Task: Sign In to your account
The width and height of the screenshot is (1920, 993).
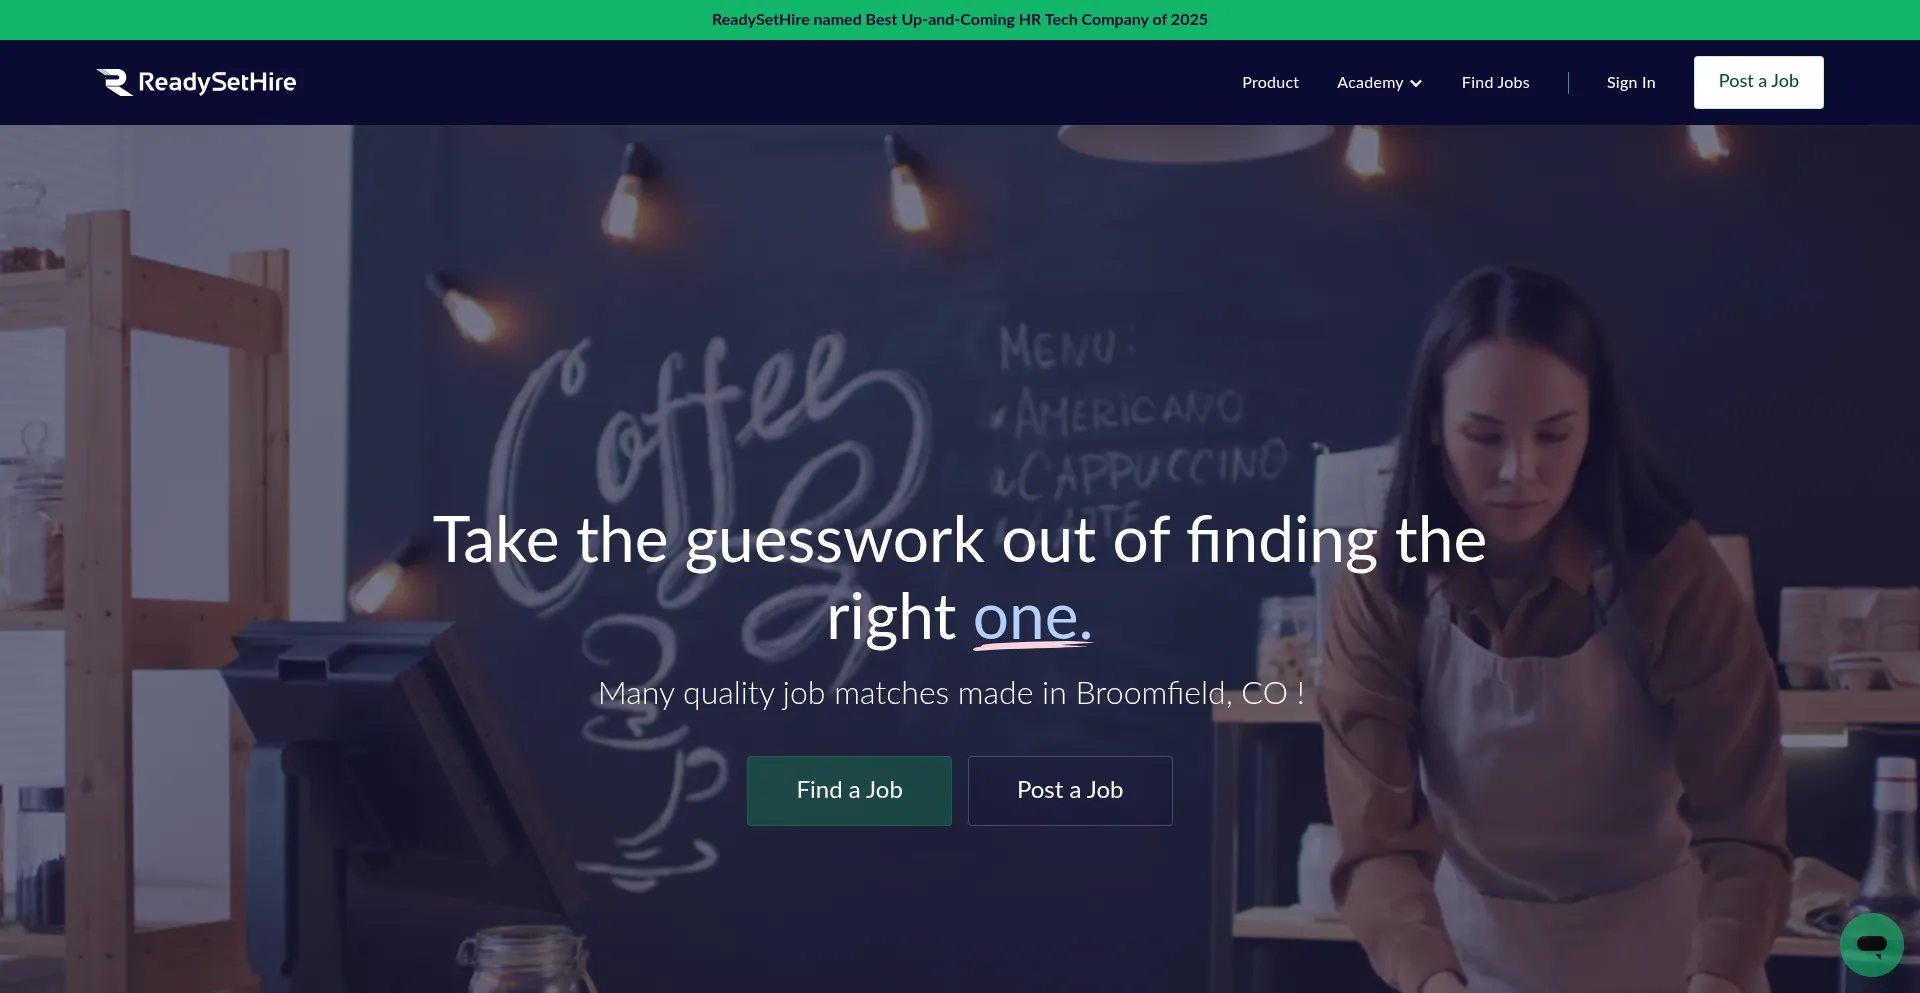Action: [x=1630, y=82]
